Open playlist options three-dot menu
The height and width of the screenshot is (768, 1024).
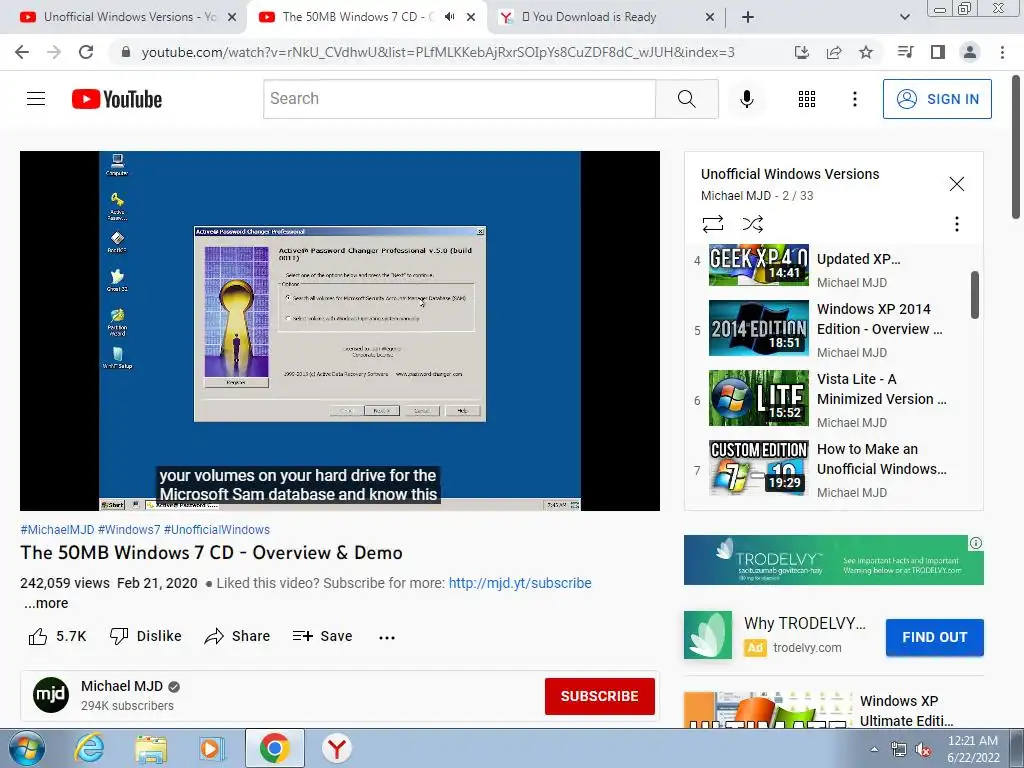(957, 224)
